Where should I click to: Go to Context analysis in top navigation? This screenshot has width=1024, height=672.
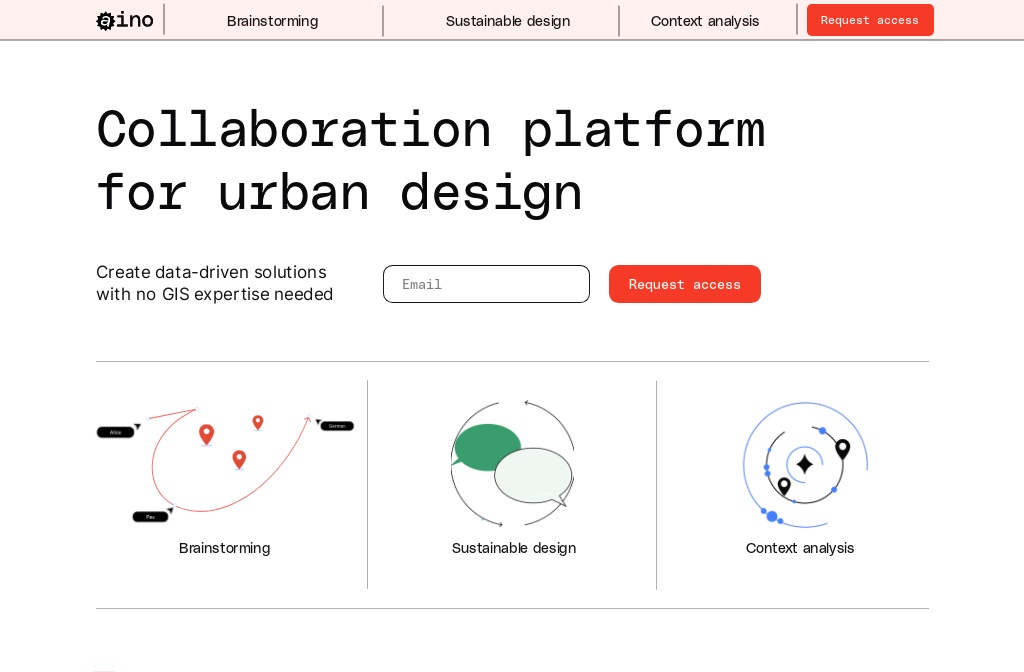tap(704, 21)
